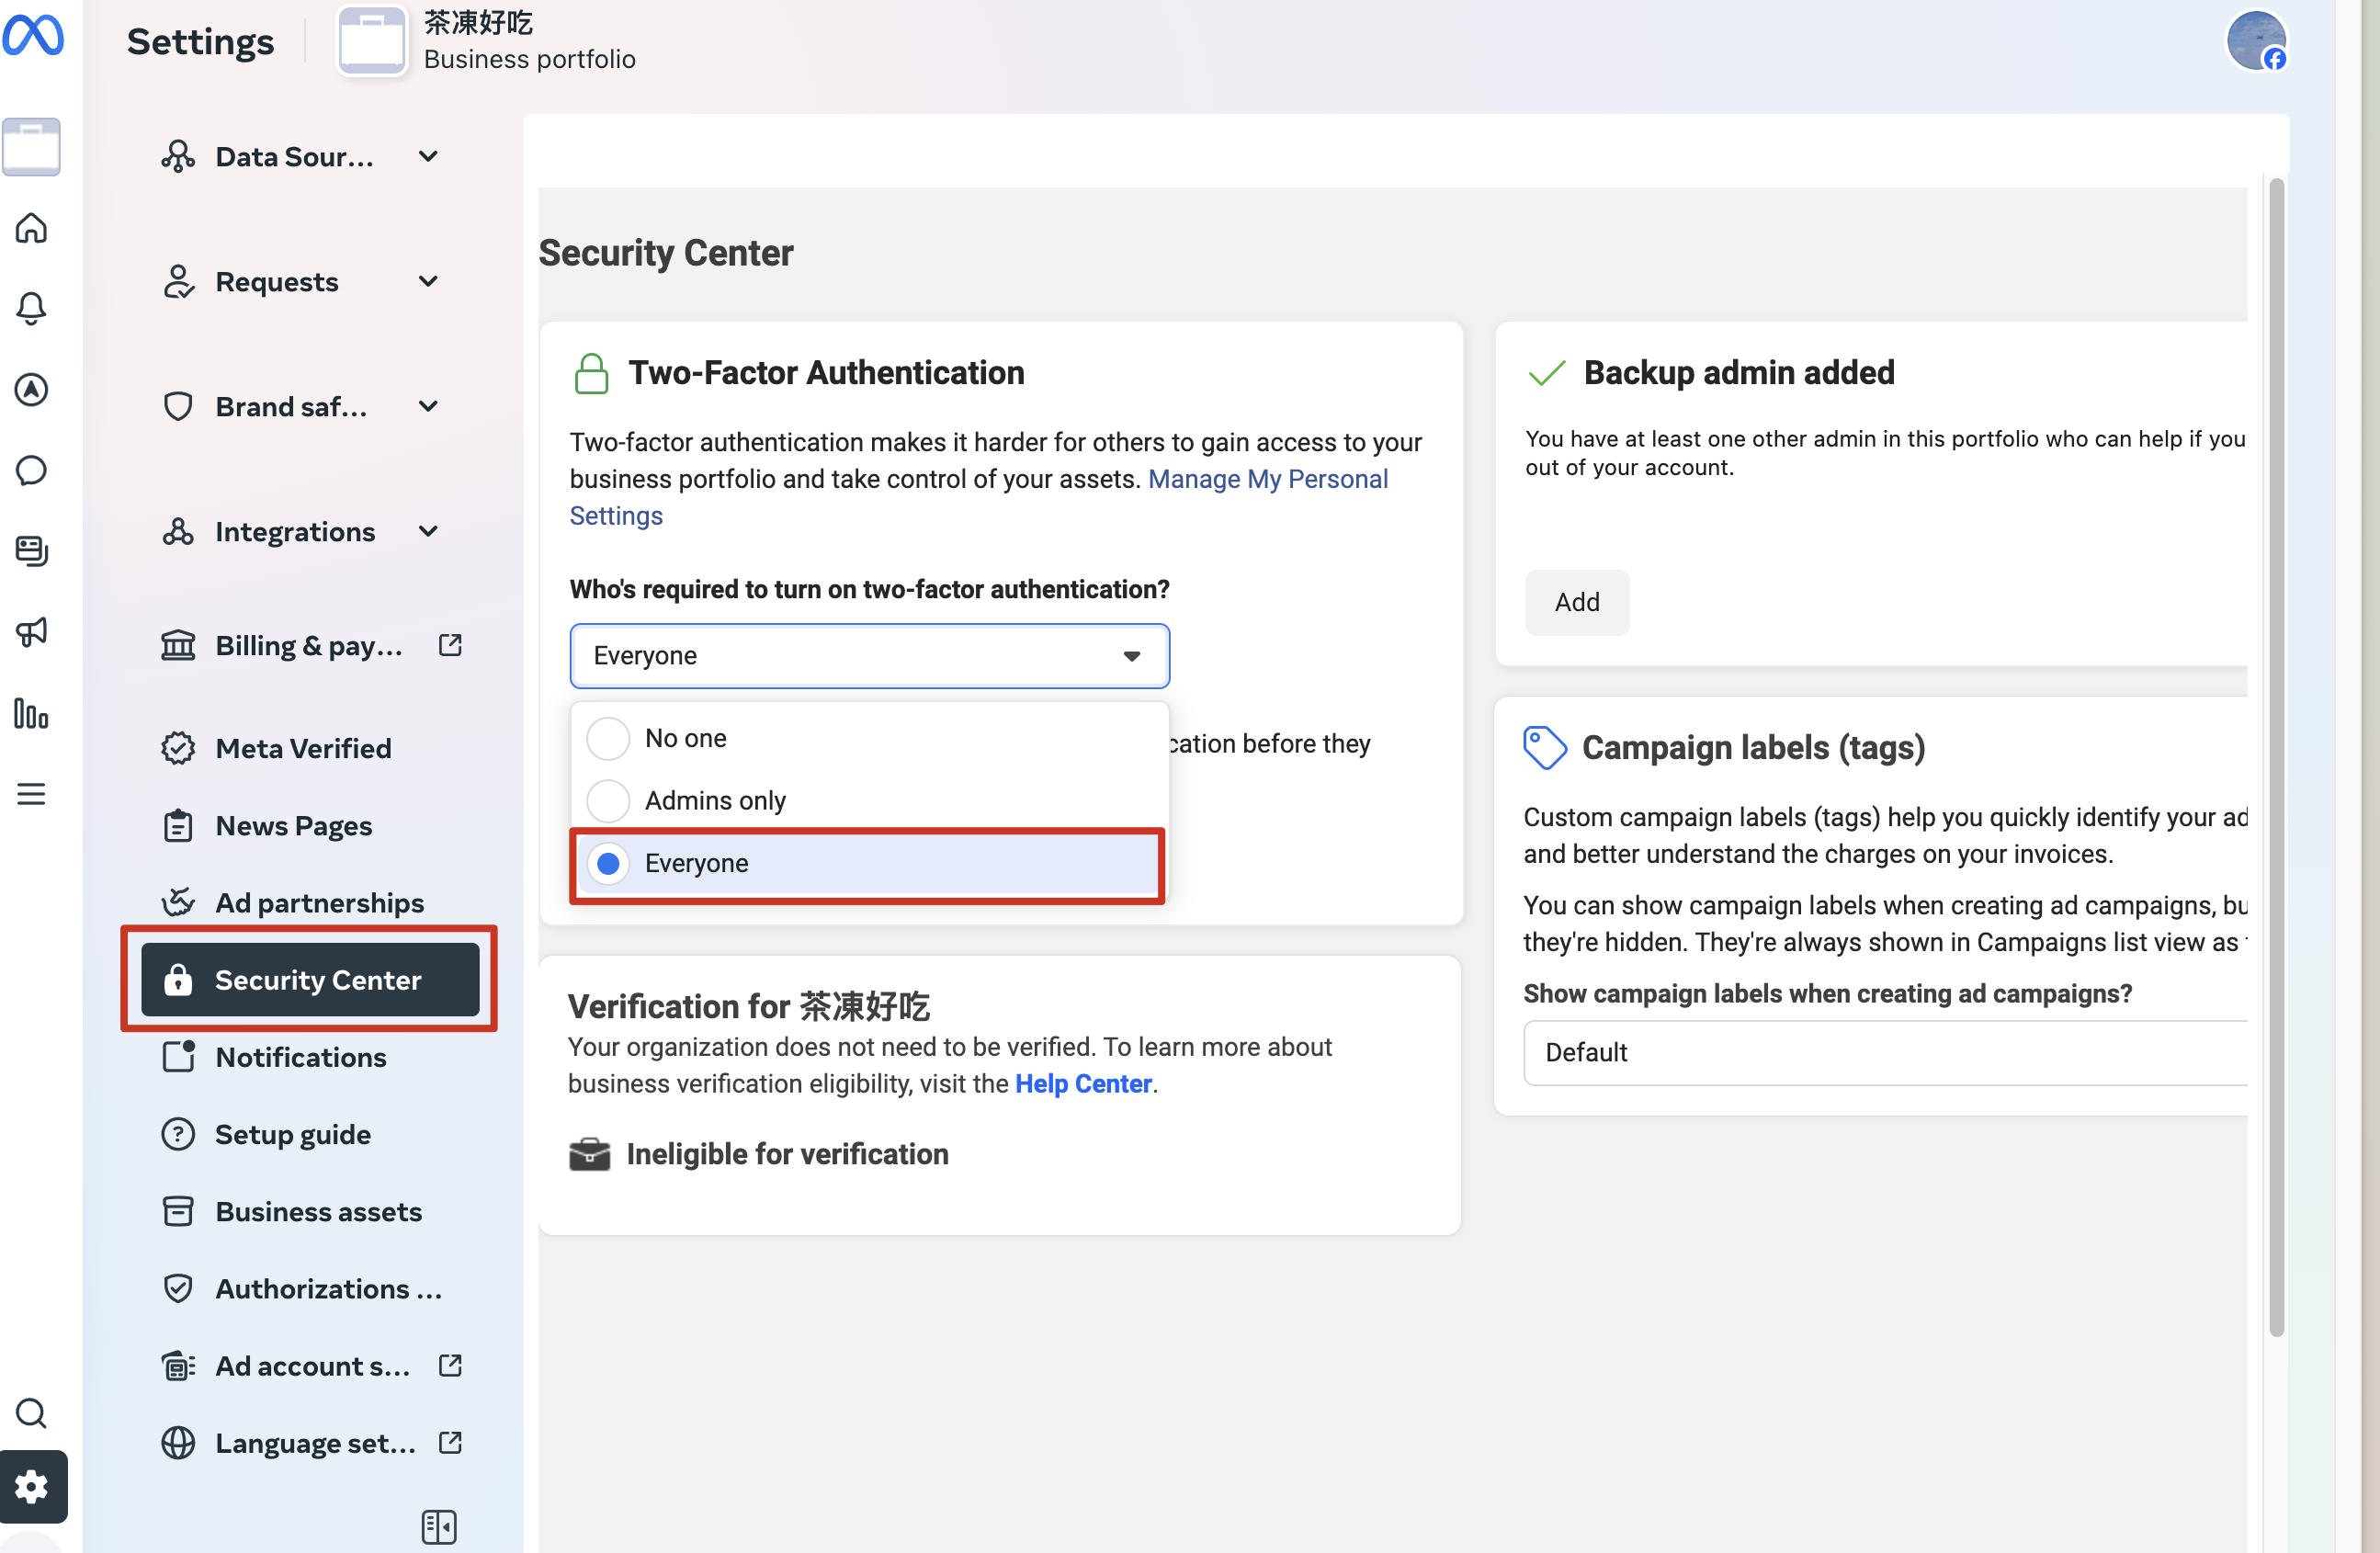The height and width of the screenshot is (1553, 2380).
Task: Click the Add backup admin button
Action: click(1576, 602)
